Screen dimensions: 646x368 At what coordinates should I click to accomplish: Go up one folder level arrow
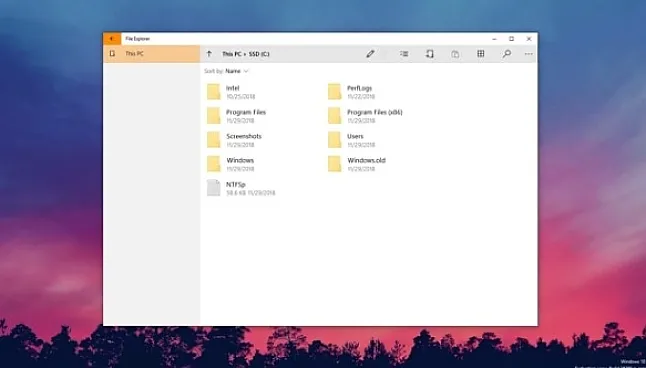[209, 54]
